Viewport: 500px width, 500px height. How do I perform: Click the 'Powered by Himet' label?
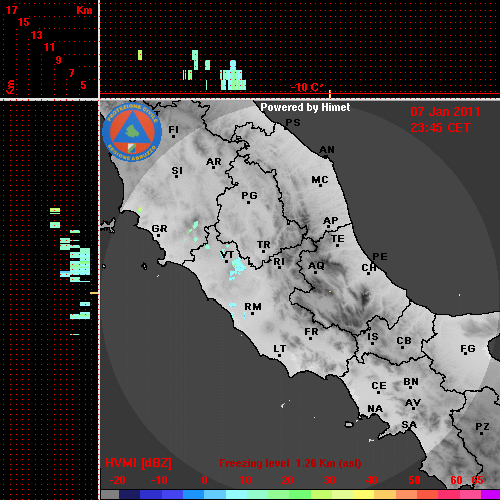[305, 107]
